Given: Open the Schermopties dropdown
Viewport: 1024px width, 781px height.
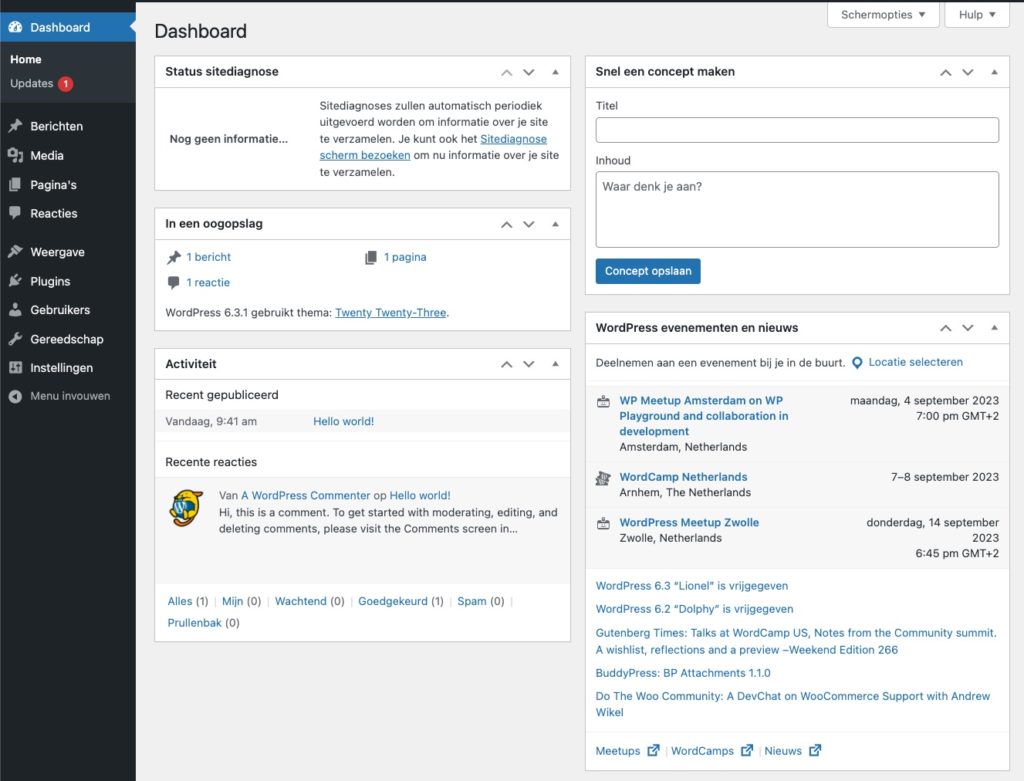Looking at the screenshot, I should coord(883,15).
